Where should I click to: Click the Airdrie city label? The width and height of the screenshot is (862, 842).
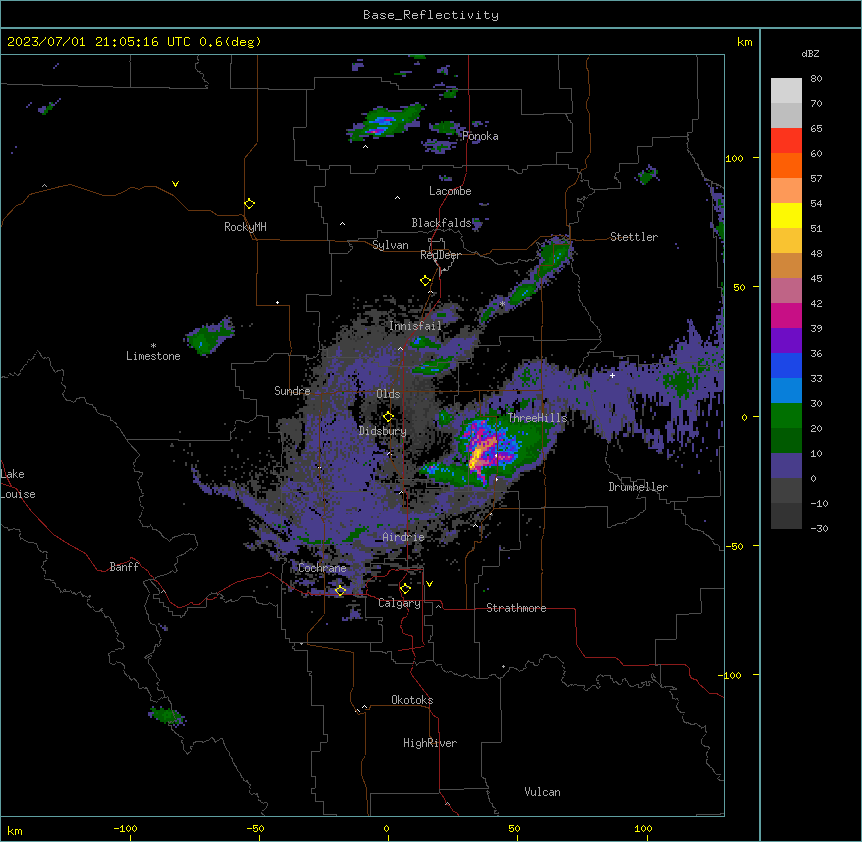tap(404, 537)
